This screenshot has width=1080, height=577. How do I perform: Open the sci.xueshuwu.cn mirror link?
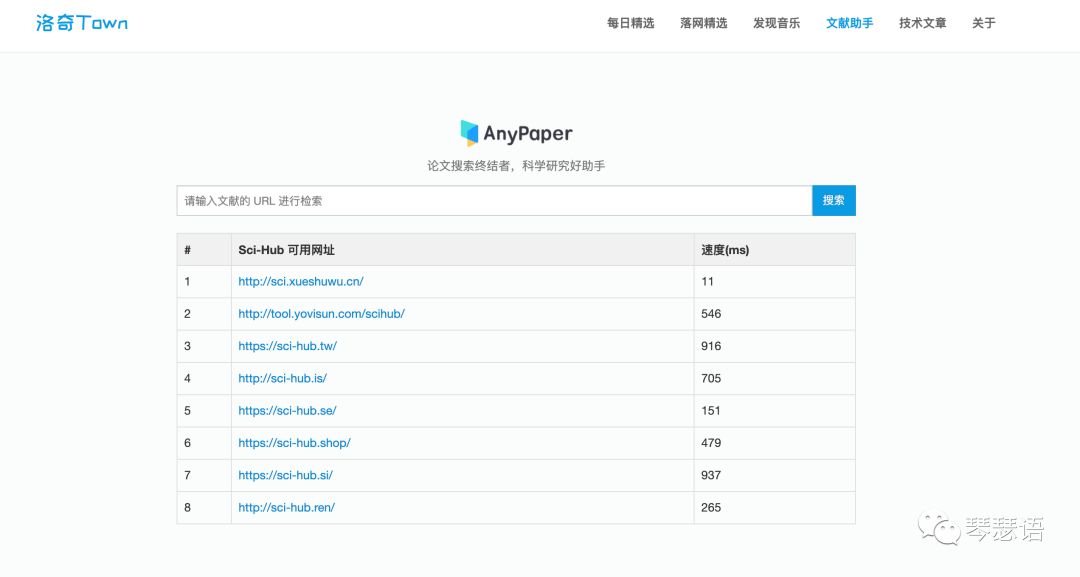tap(299, 281)
